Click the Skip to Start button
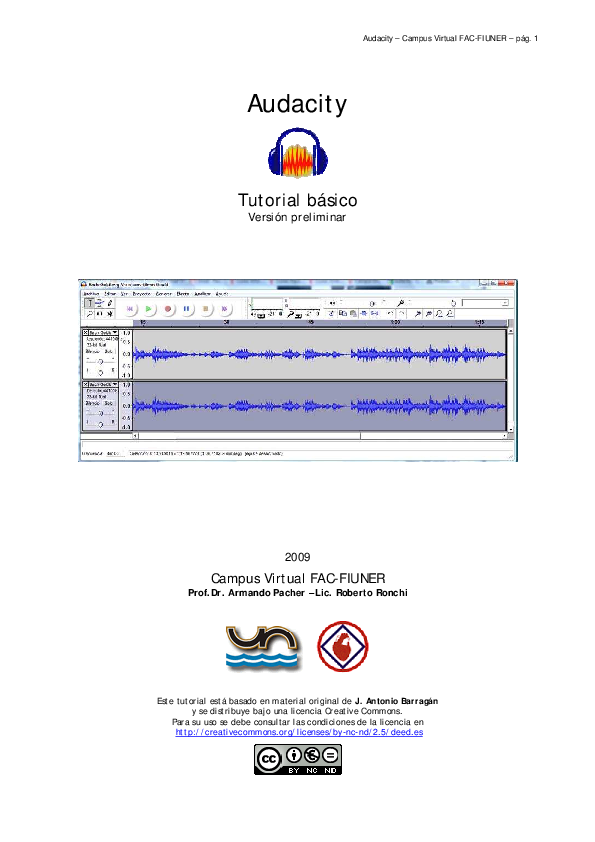Screen dimensions: 595x842 pyautogui.click(x=129, y=309)
